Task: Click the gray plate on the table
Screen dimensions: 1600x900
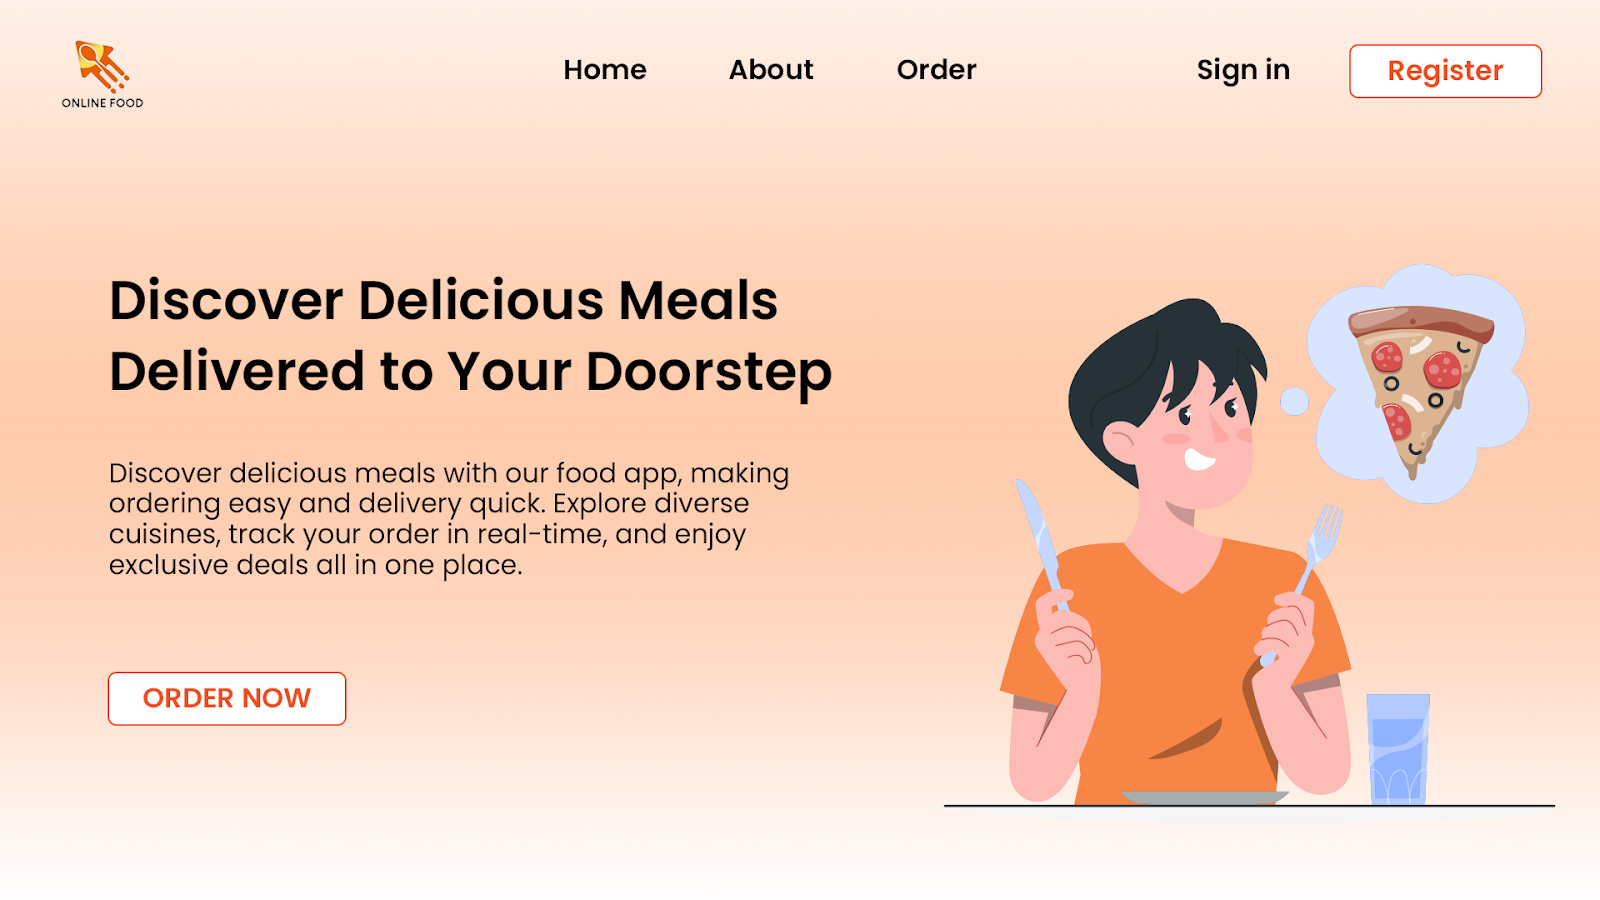Action: (x=1204, y=798)
